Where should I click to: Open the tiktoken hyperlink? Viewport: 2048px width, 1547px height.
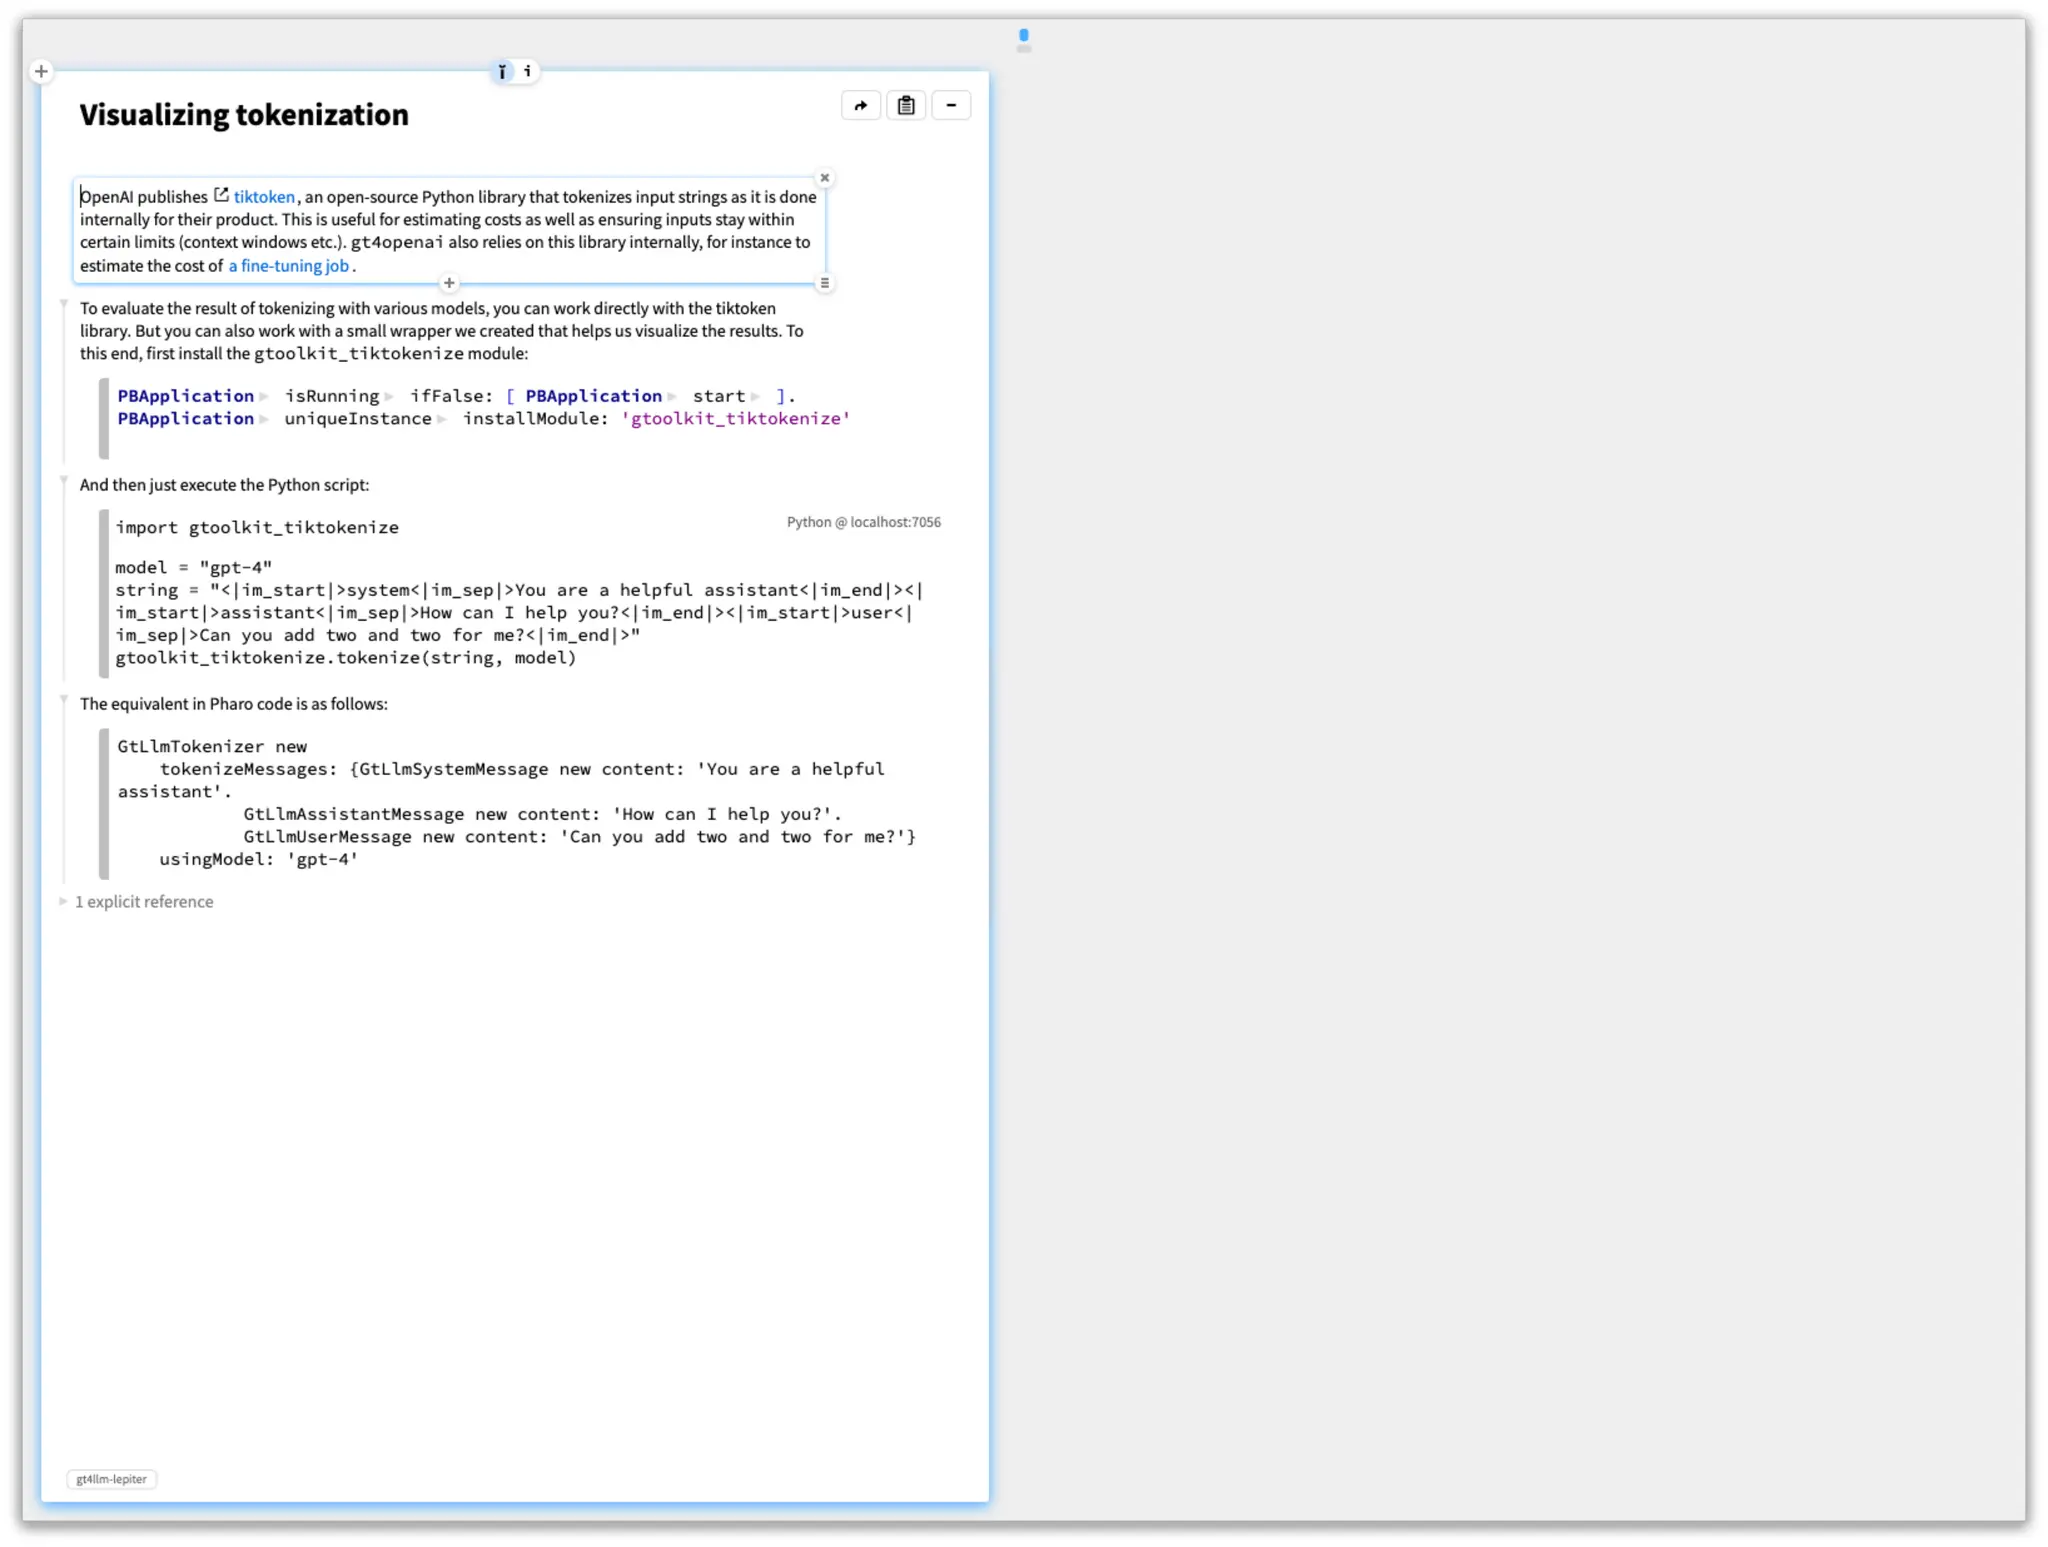click(264, 197)
